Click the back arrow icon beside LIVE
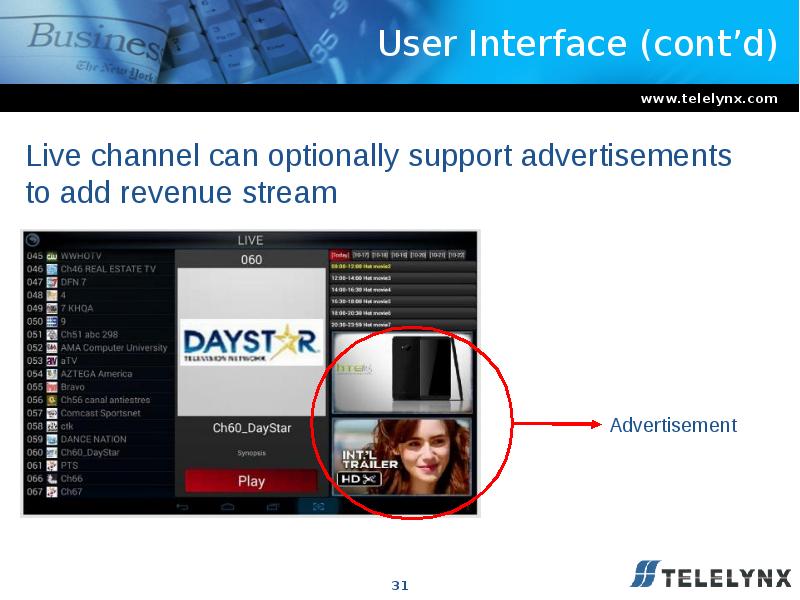This screenshot has width=800, height=600. (x=33, y=240)
